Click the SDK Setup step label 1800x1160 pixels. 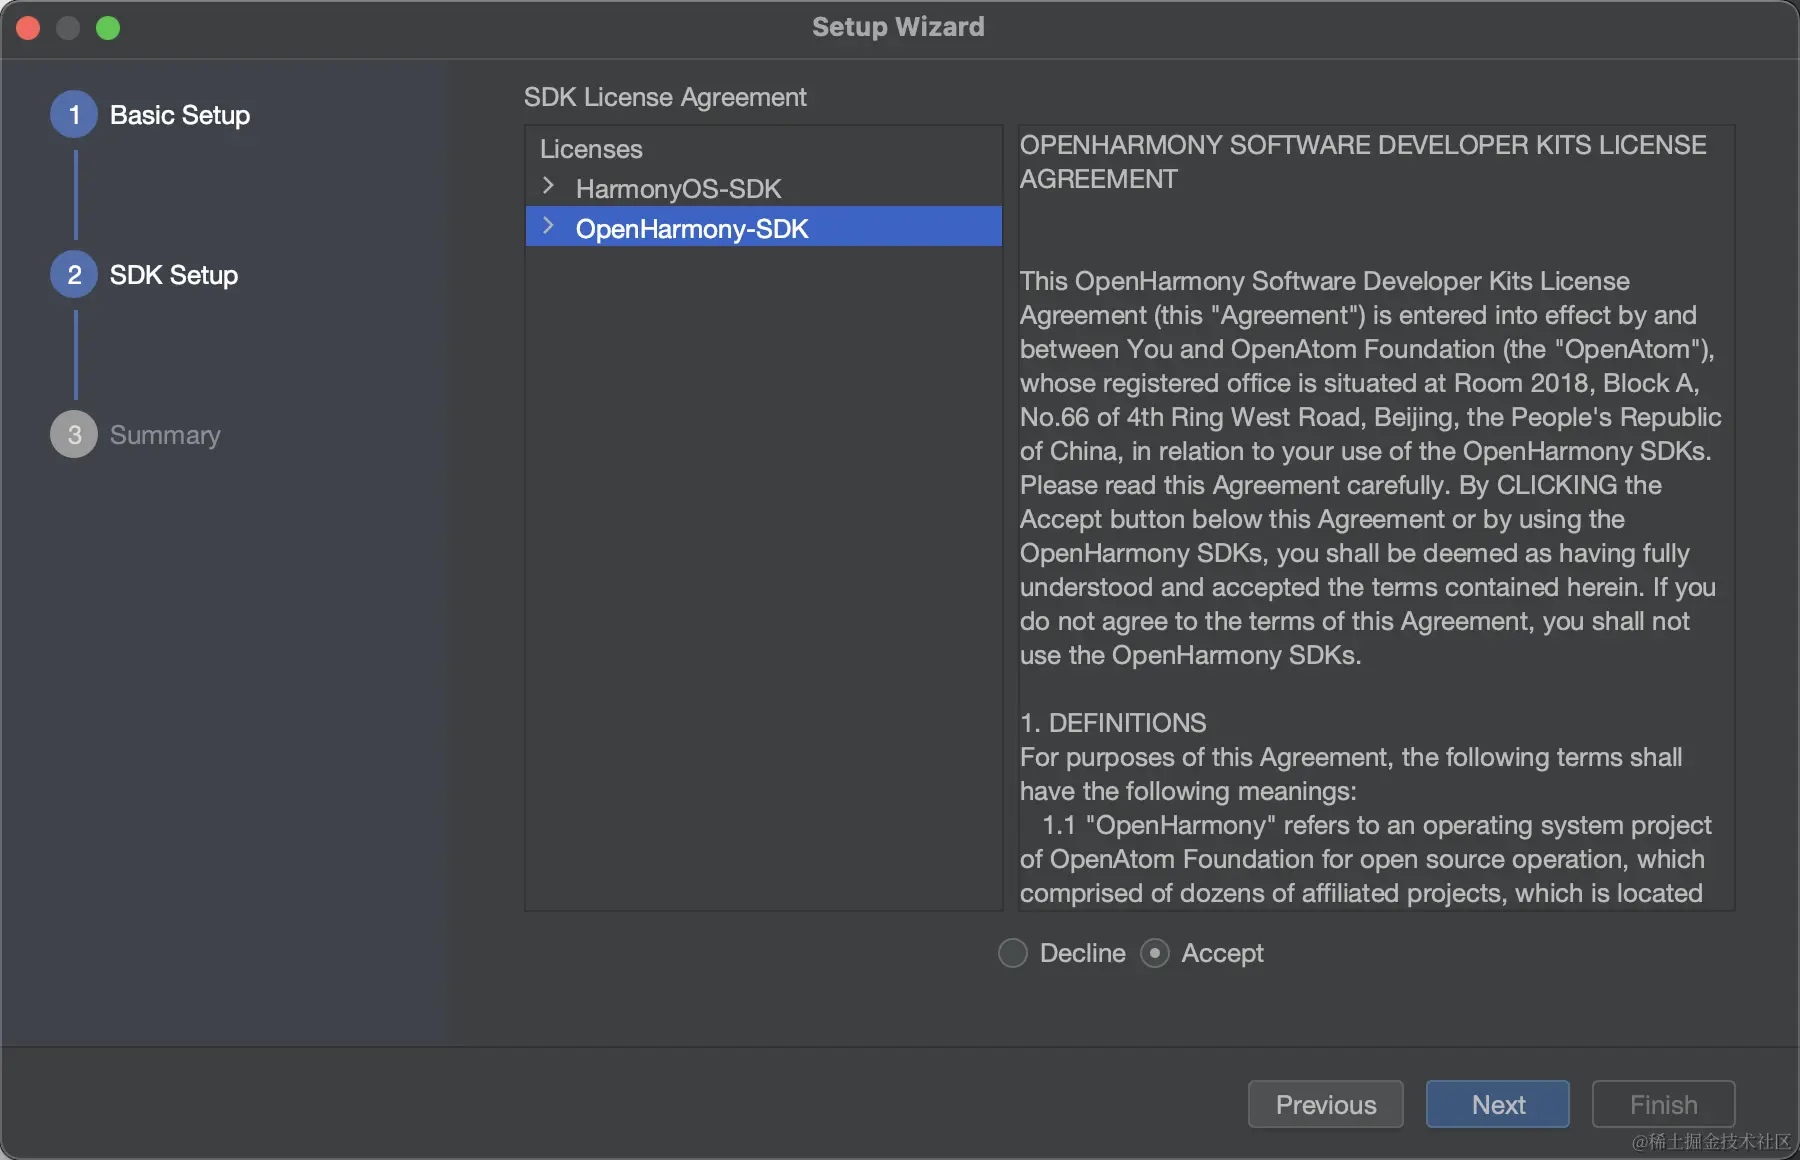coord(174,275)
